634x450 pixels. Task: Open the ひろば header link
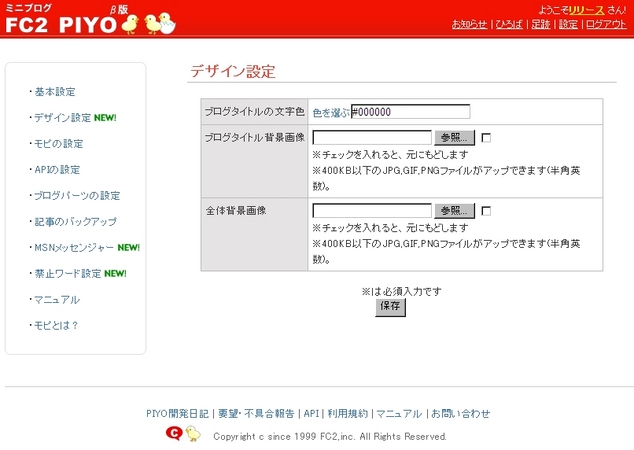tap(509, 24)
